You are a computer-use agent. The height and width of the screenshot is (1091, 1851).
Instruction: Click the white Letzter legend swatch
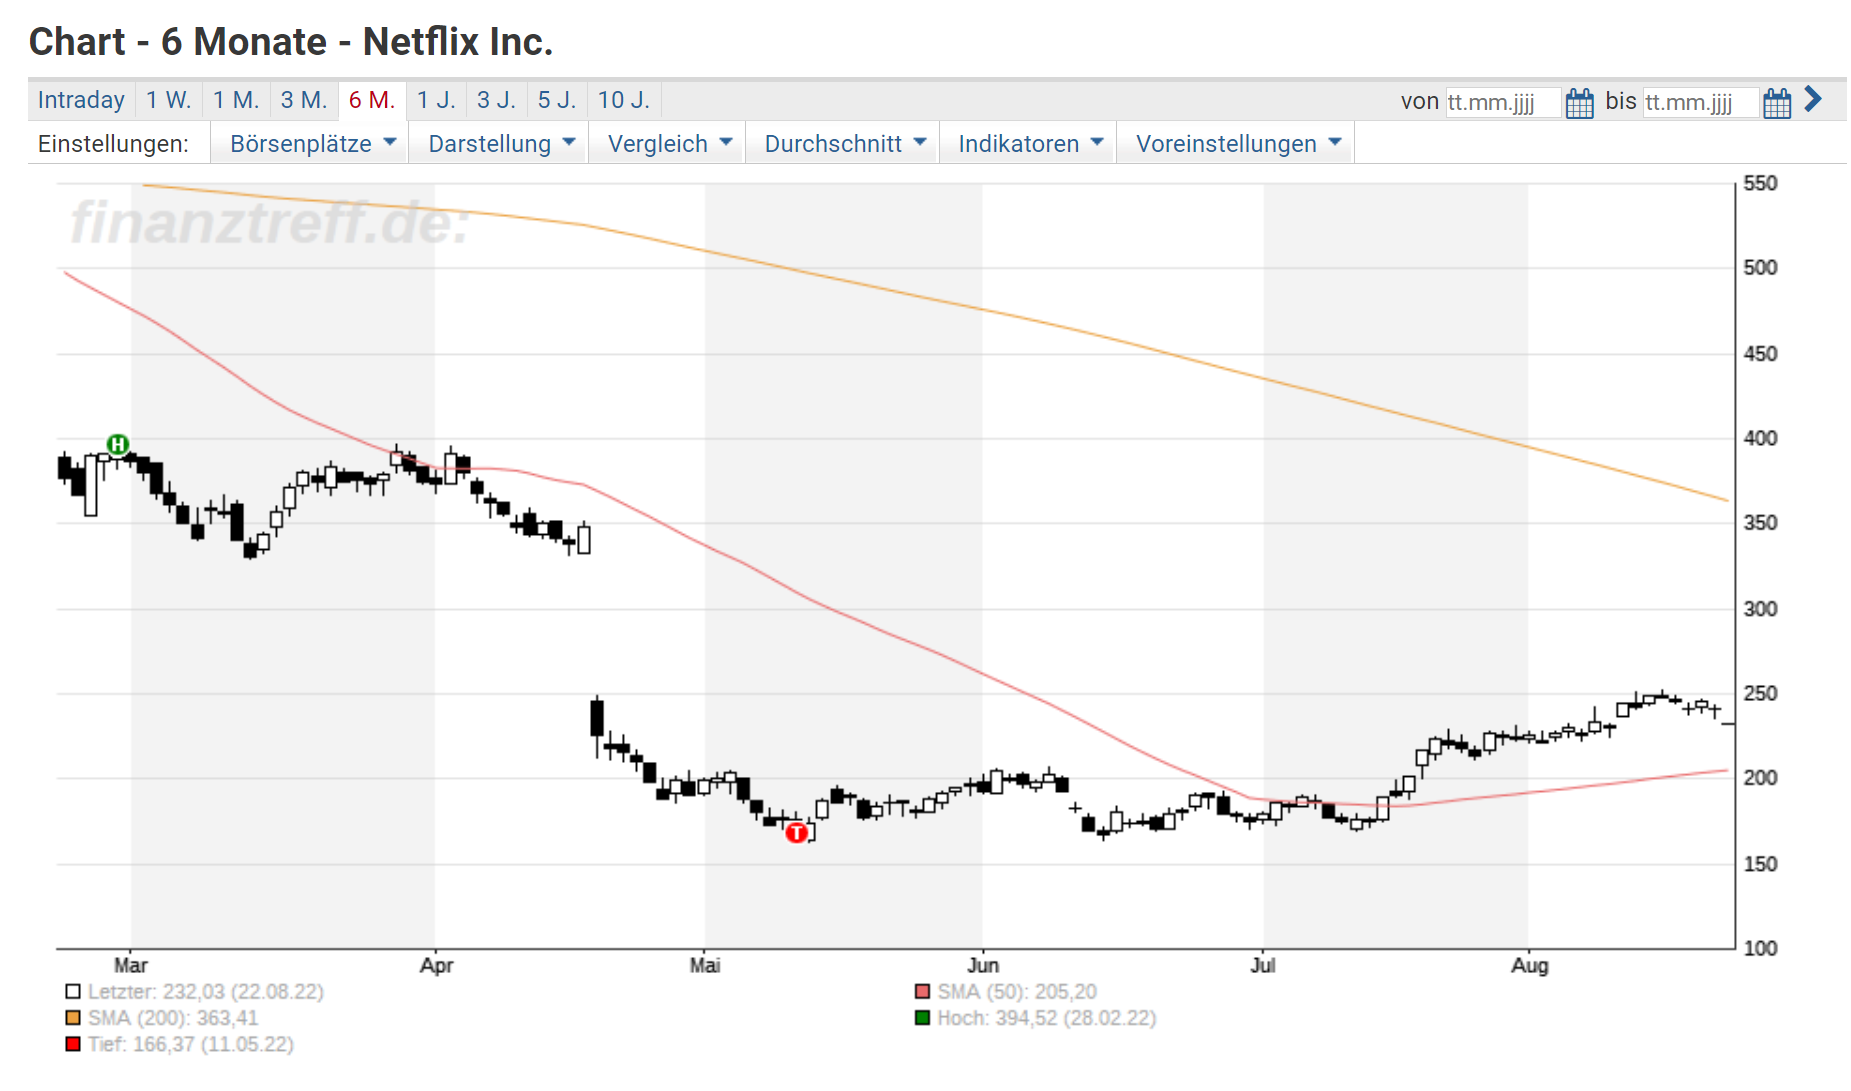tap(73, 992)
